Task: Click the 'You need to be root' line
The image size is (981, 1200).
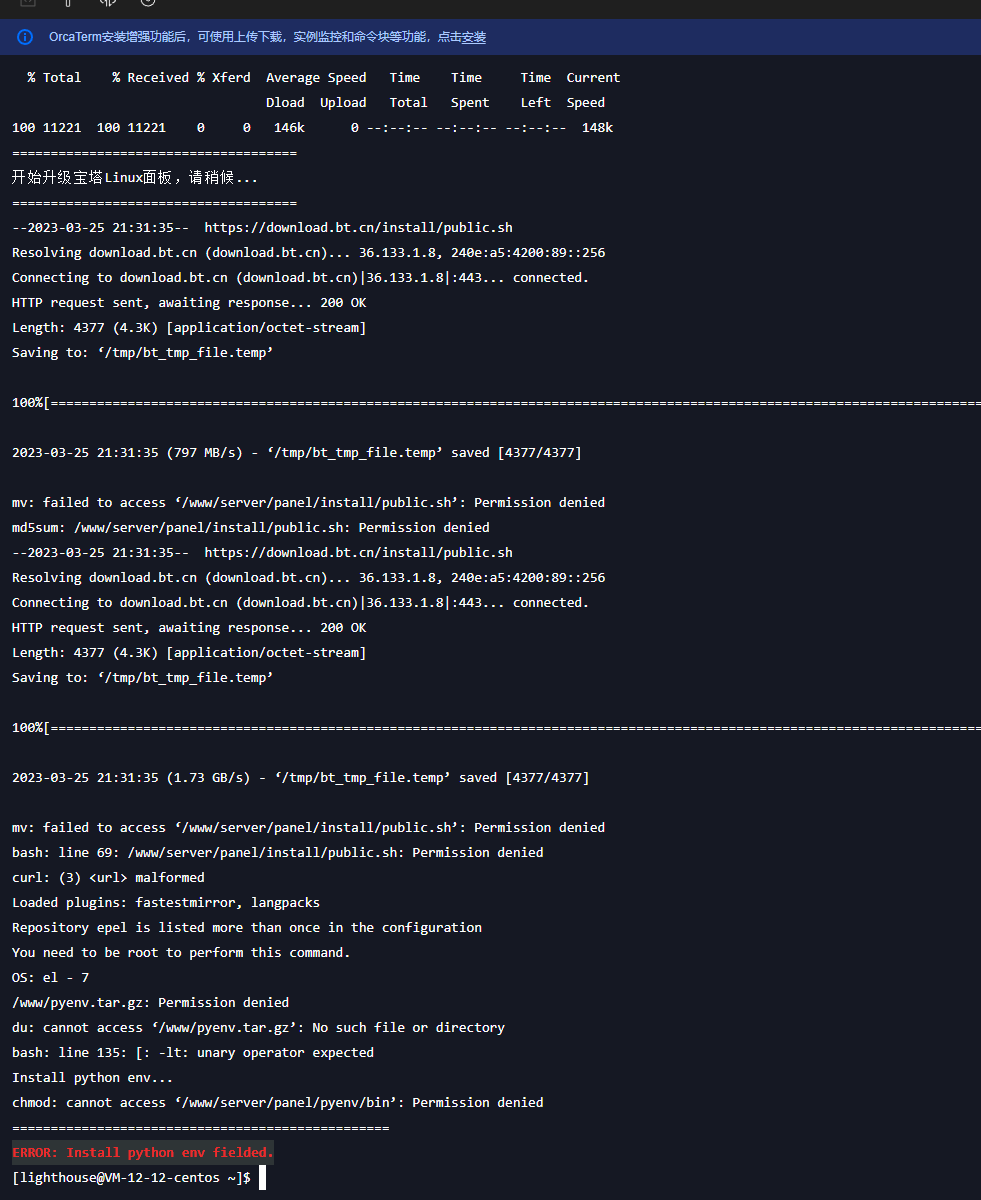Action: click(181, 953)
